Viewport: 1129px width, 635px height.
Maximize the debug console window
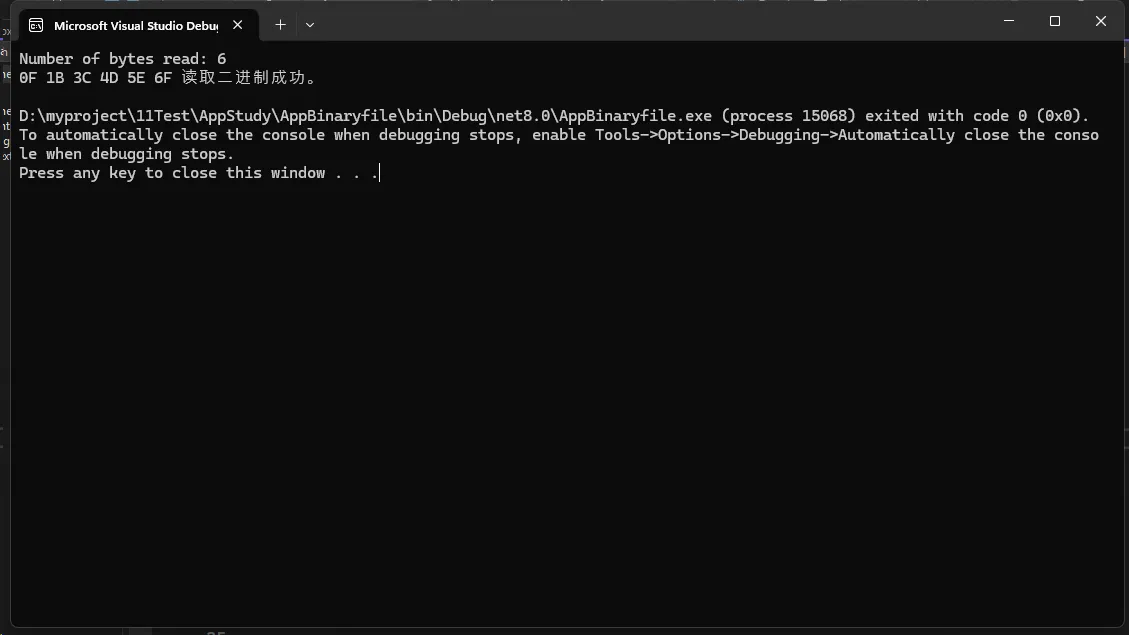(x=1055, y=21)
